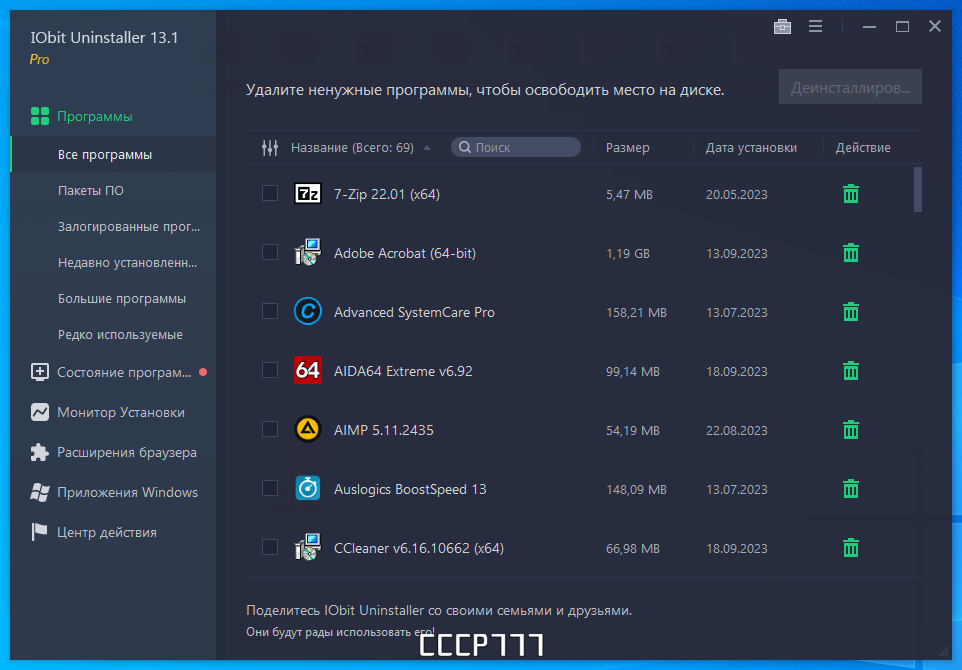
Task: Click the Поиск search input field
Action: point(516,147)
